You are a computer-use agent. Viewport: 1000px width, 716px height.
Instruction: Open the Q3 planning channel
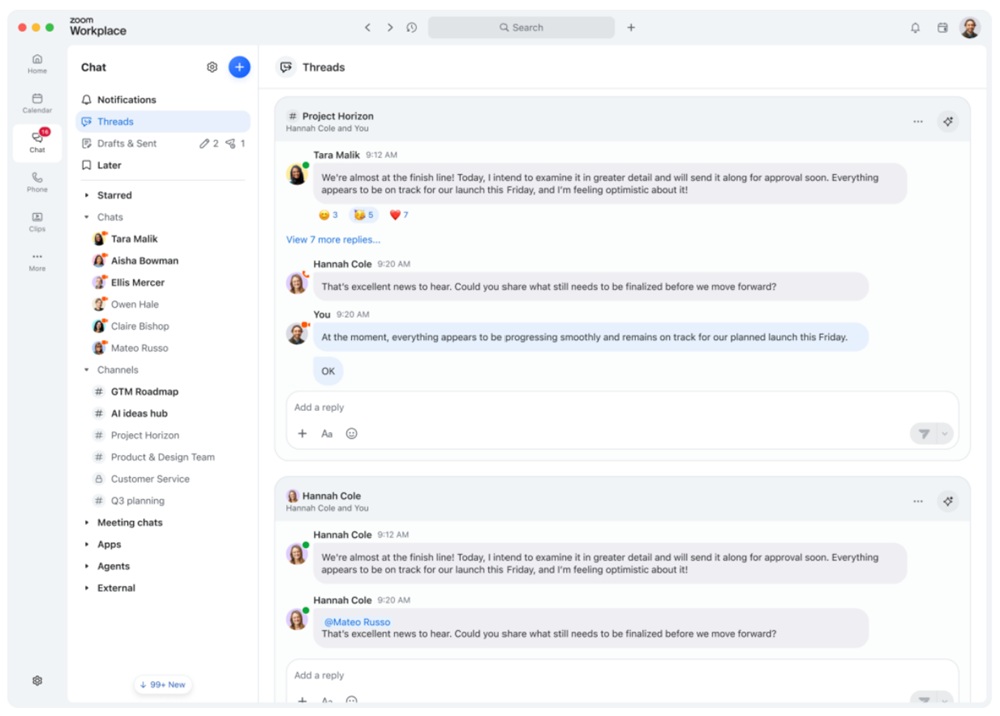(163, 500)
